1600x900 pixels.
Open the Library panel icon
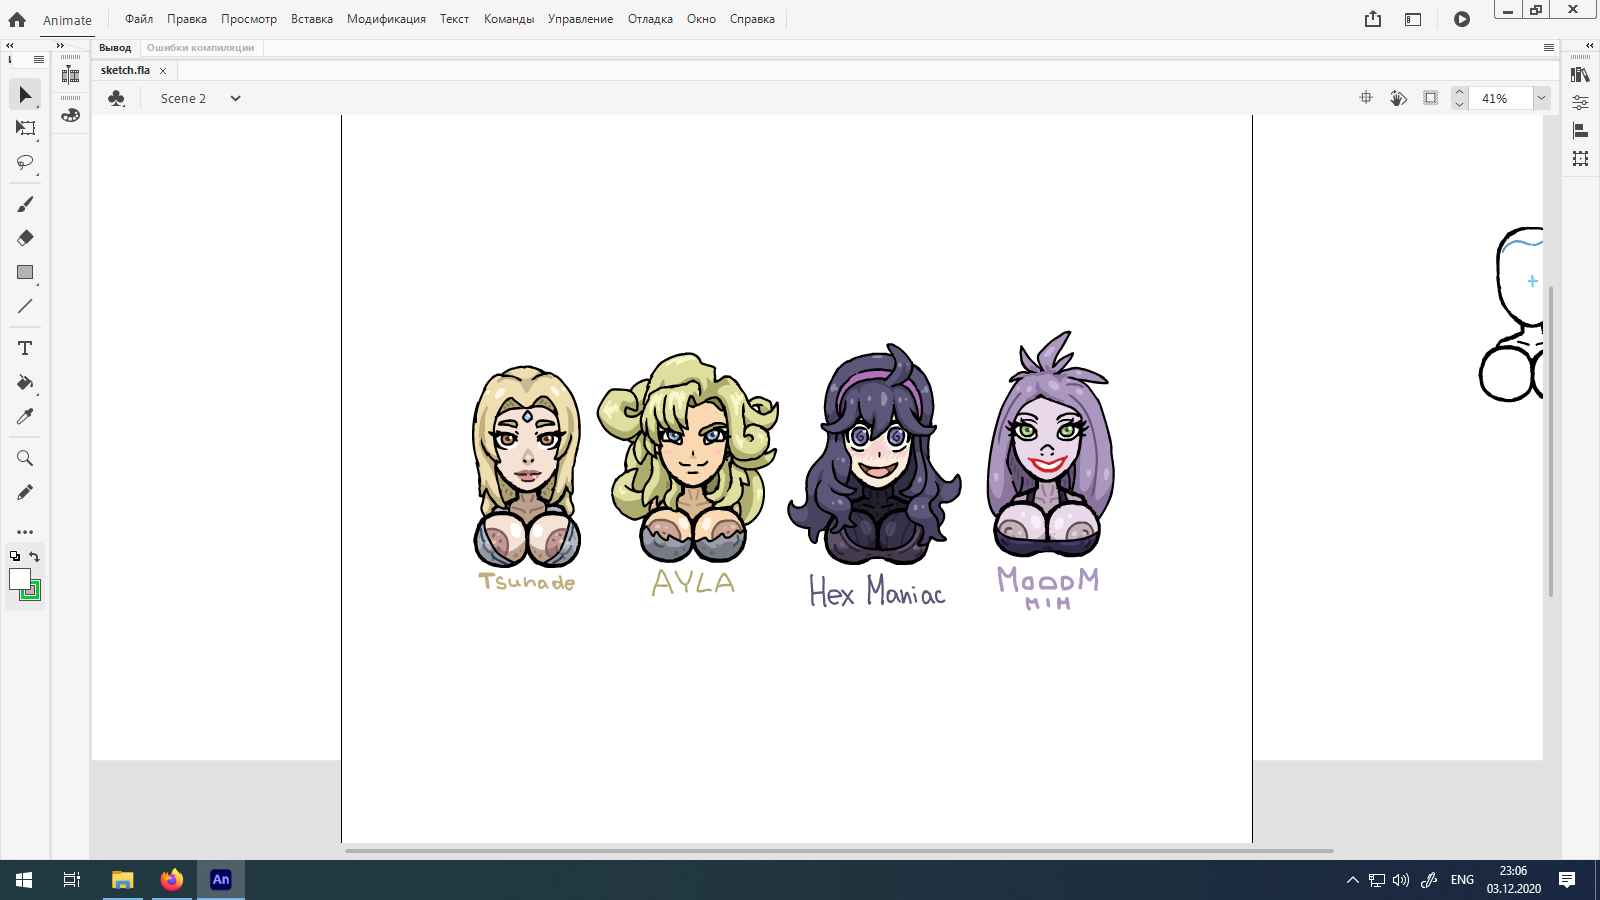[1580, 75]
